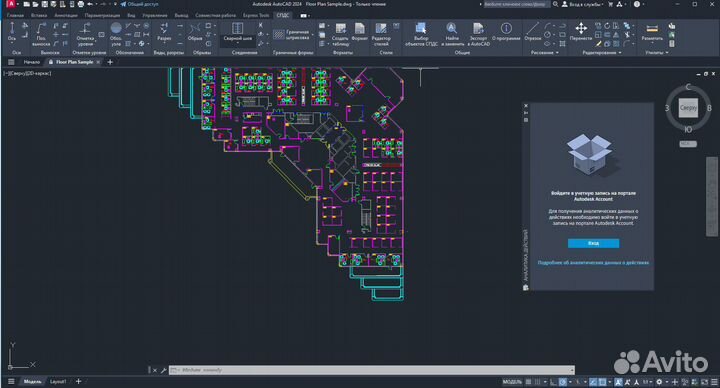Select the Перенести move tool

[581, 31]
